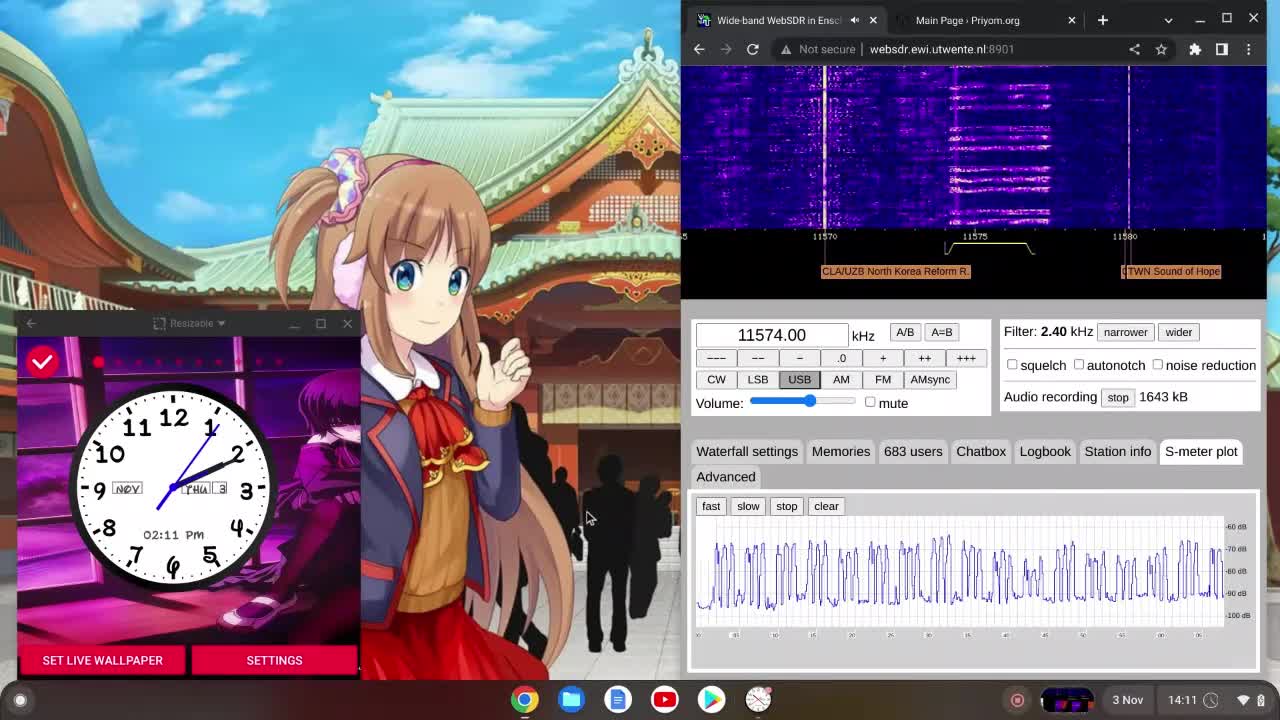The image size is (1280, 720).
Task: Stop the audio recording
Action: (1118, 397)
